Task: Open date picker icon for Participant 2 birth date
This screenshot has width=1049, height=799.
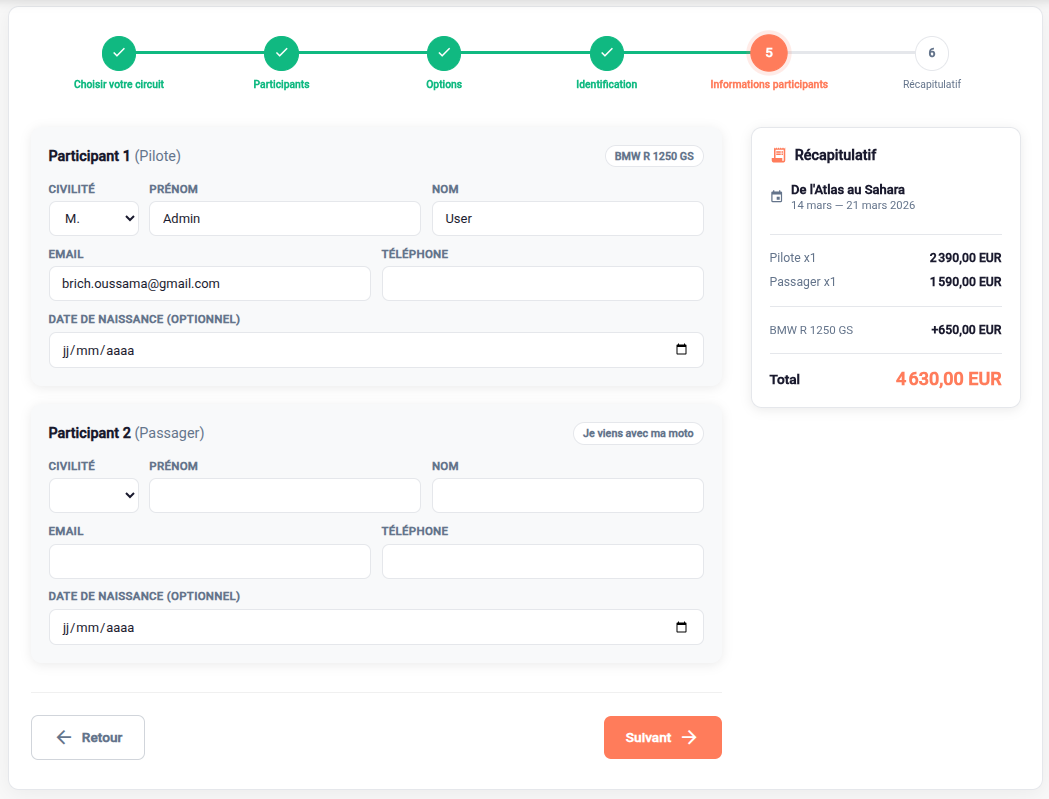Action: tap(682, 627)
